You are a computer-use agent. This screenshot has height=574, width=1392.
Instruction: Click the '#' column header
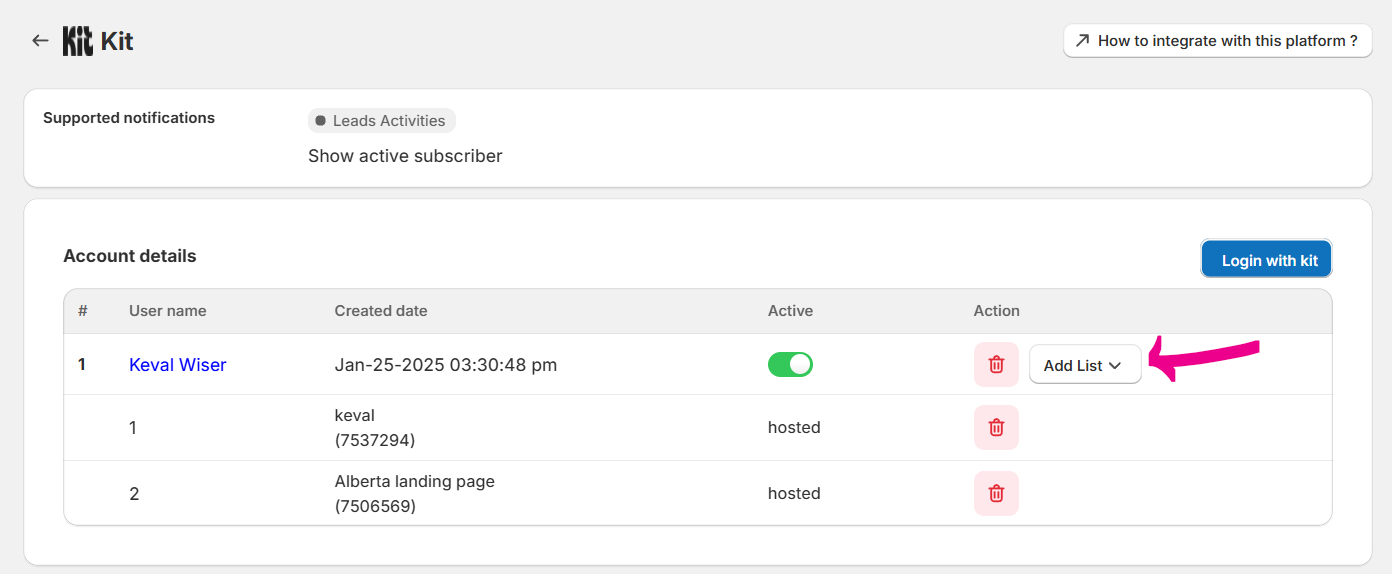[x=83, y=311]
